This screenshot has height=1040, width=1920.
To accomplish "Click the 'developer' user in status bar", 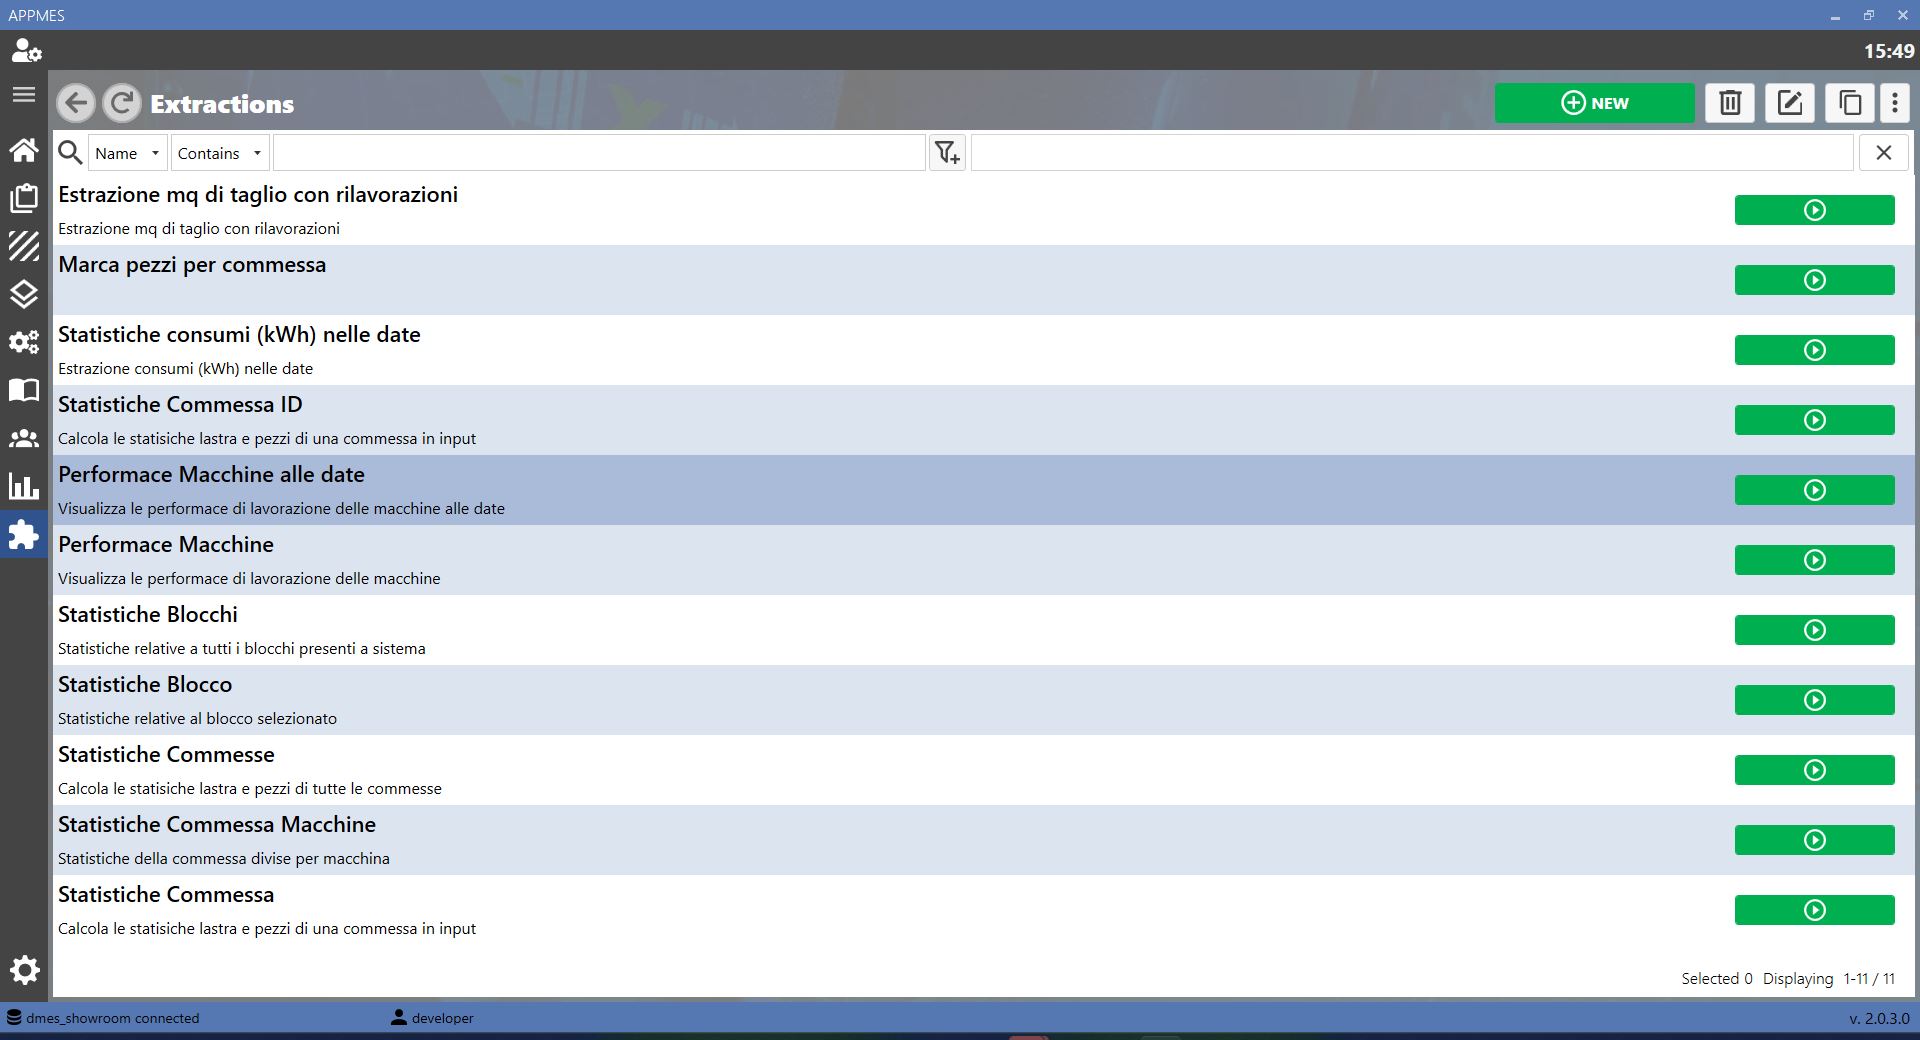I will (x=443, y=1018).
